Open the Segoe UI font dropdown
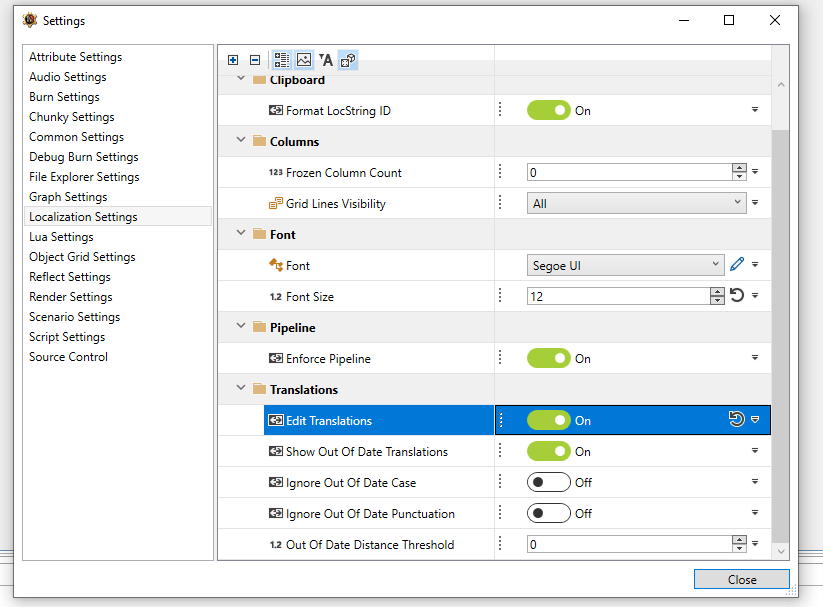 coord(626,265)
